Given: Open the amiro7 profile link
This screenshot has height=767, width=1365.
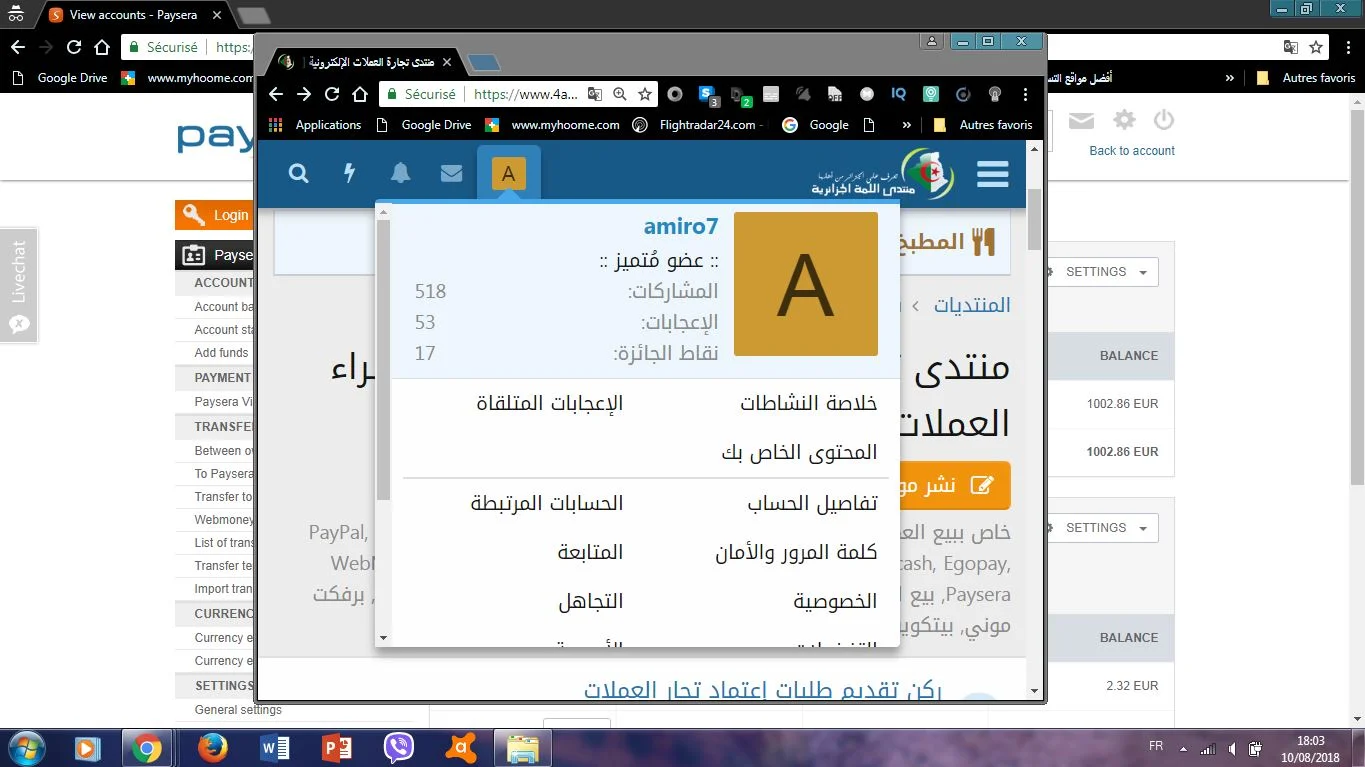Looking at the screenshot, I should 680,227.
